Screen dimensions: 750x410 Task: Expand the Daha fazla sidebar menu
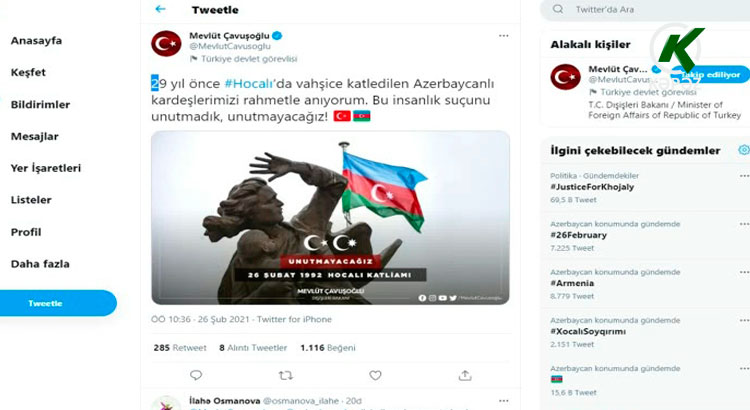(x=40, y=264)
